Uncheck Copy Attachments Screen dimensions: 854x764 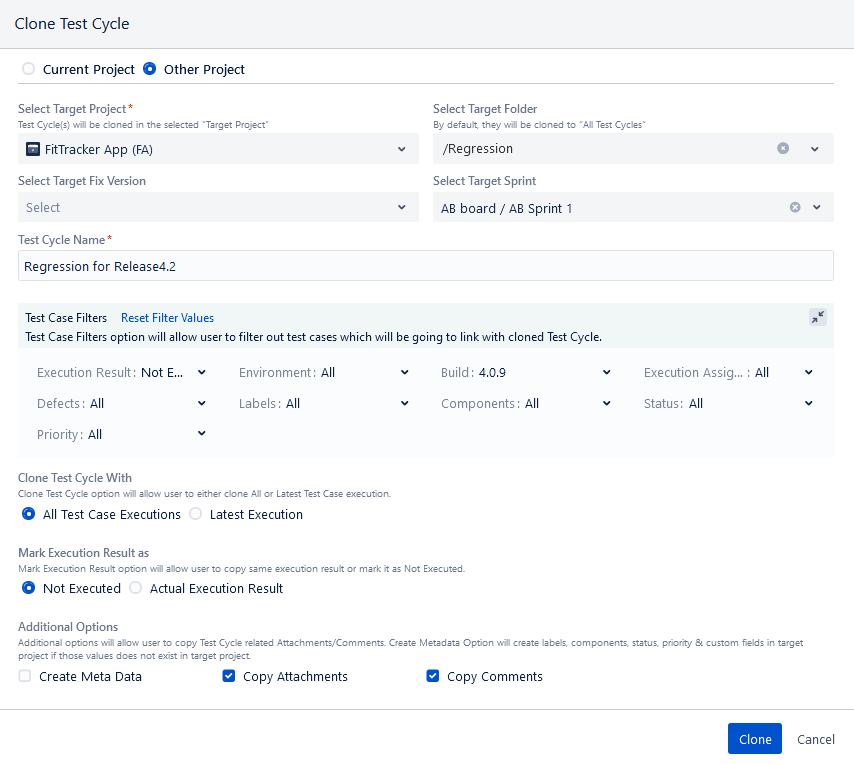coord(229,676)
